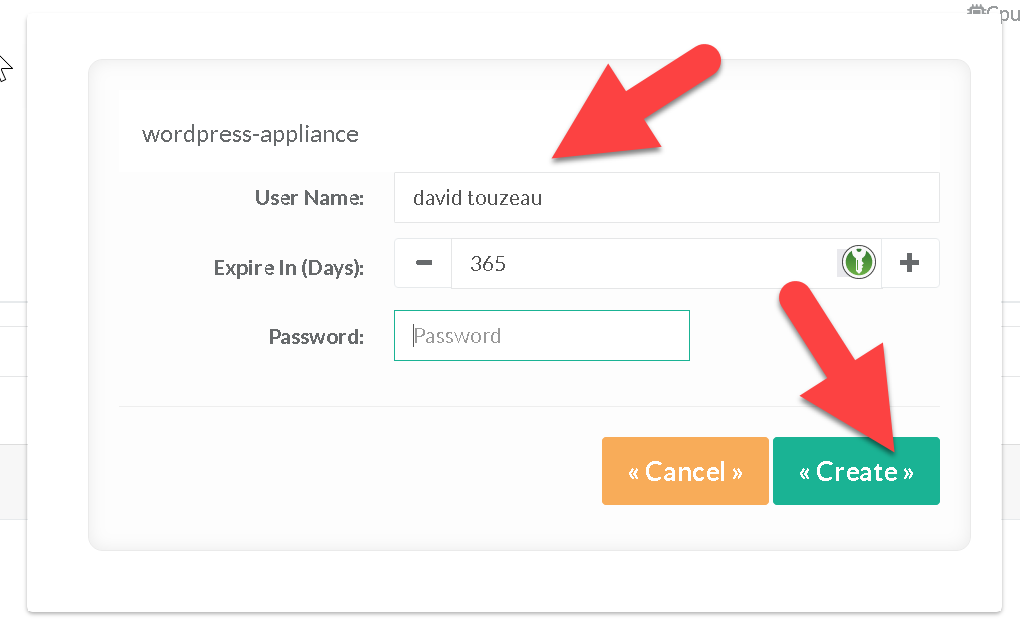
Task: Click the User Name label
Action: 309,198
